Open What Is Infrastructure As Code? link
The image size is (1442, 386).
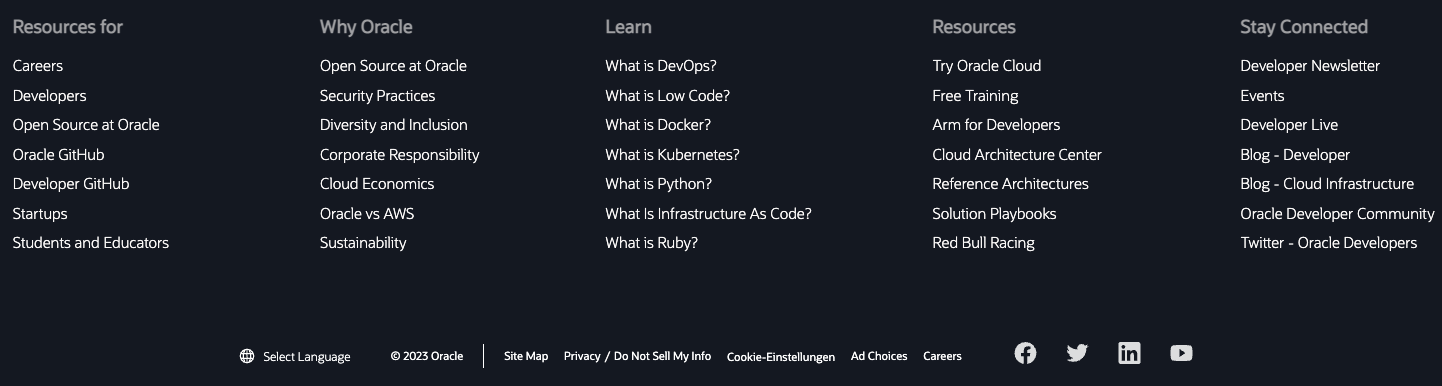pyautogui.click(x=708, y=214)
